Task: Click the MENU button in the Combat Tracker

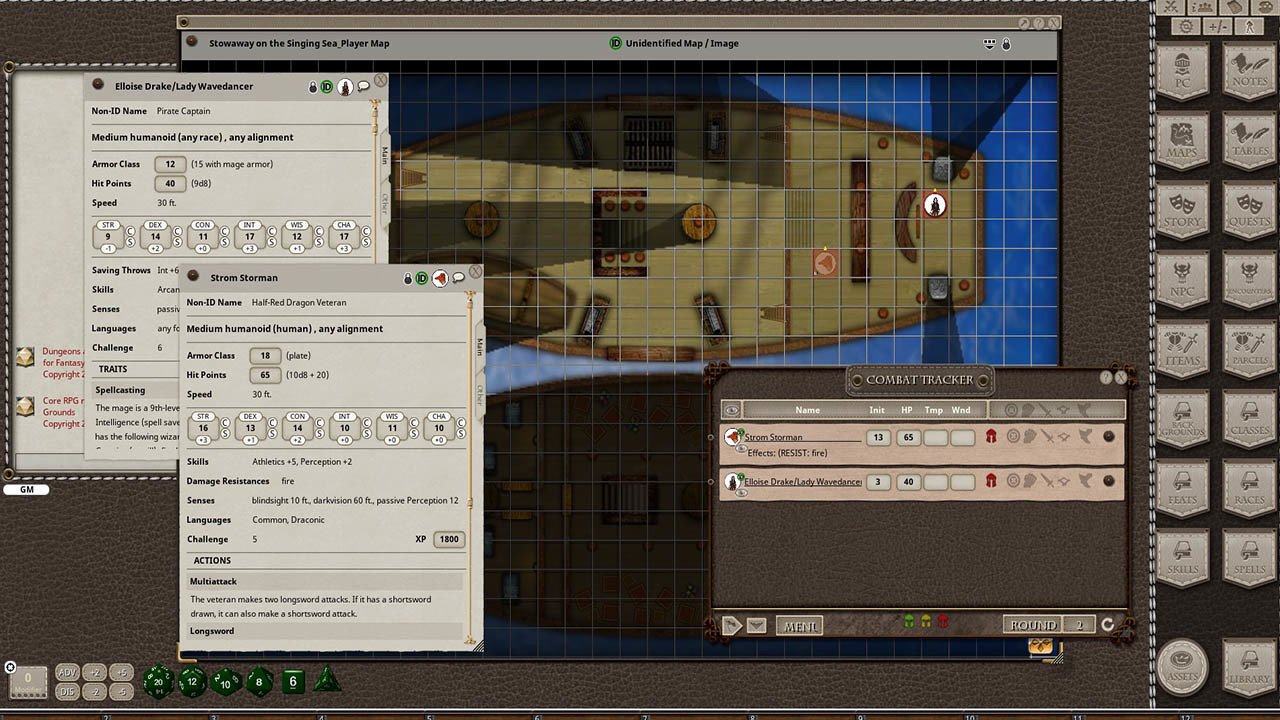Action: 800,625
